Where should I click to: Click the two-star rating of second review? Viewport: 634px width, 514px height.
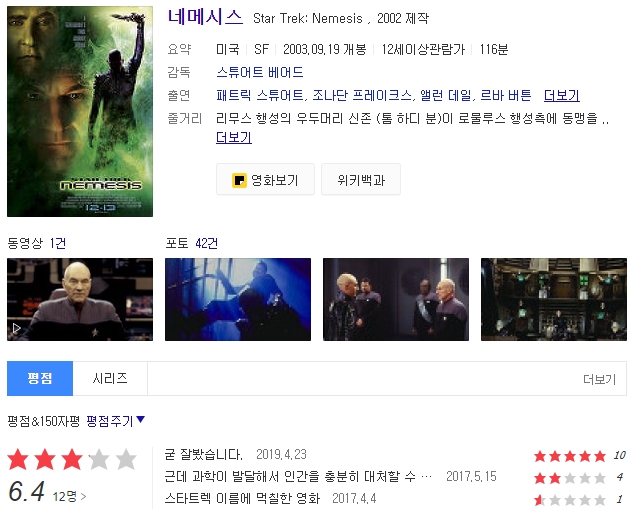click(x=570, y=478)
